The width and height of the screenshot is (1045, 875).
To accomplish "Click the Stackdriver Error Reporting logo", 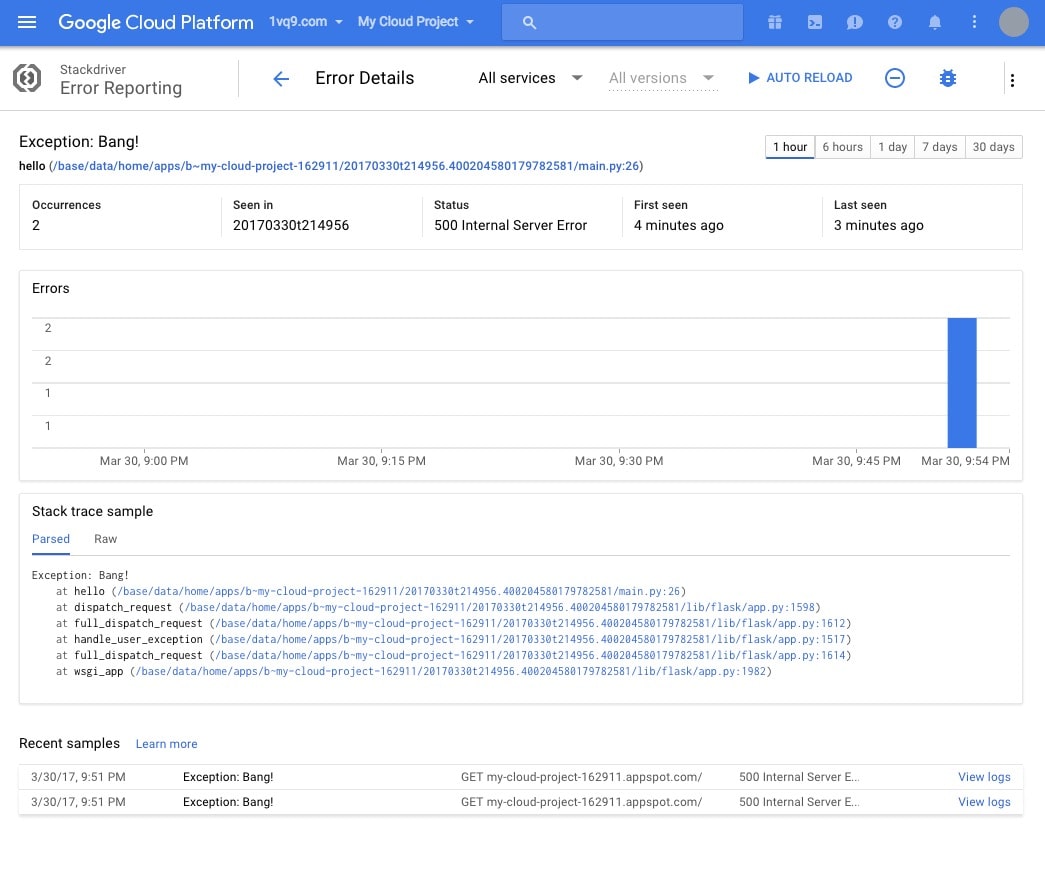I will [x=27, y=78].
